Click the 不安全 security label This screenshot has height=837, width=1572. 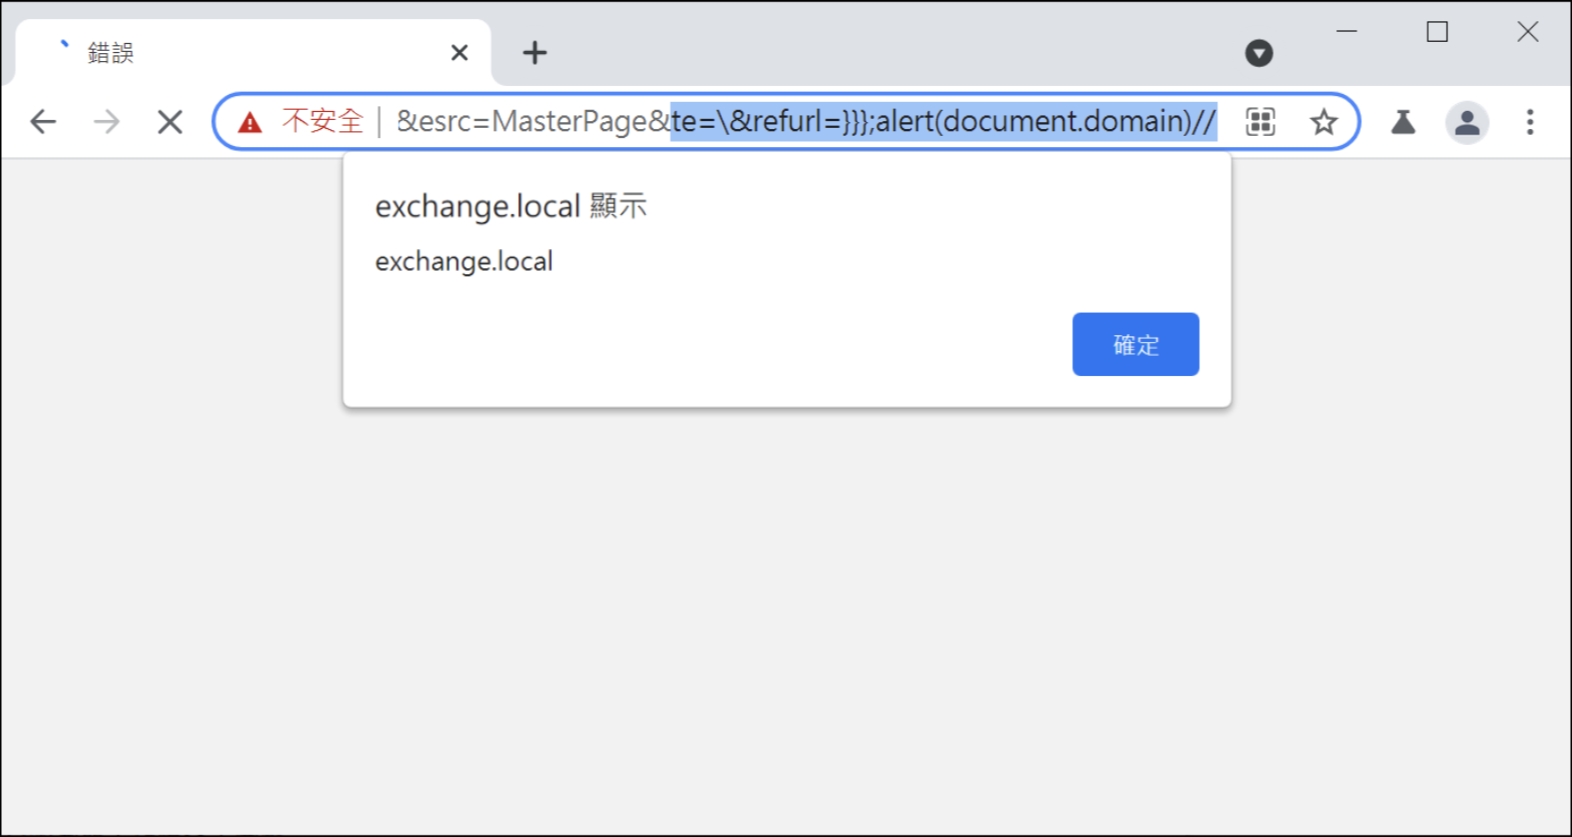[322, 121]
